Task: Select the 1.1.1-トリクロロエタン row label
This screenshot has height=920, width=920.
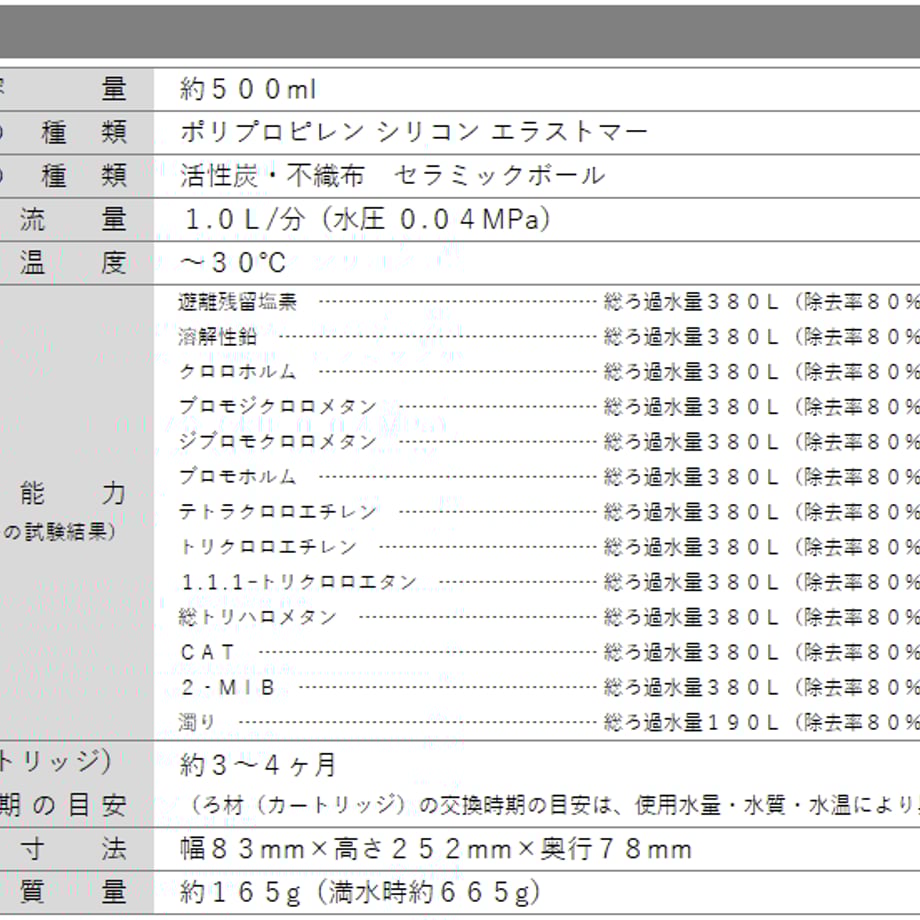Action: 299,582
